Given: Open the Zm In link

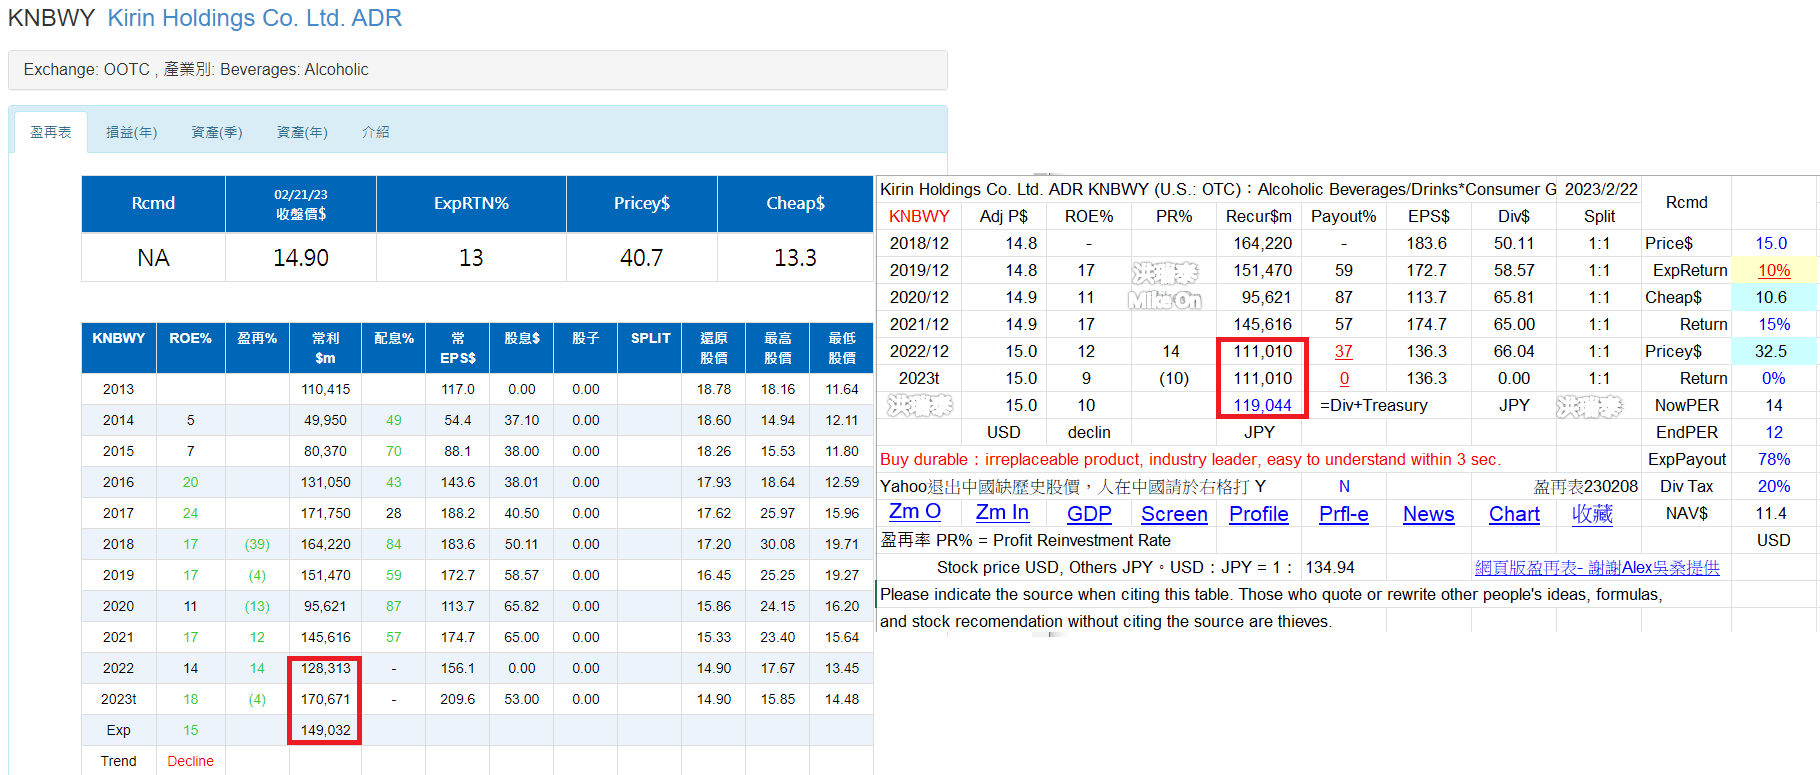Looking at the screenshot, I should tap(1002, 512).
